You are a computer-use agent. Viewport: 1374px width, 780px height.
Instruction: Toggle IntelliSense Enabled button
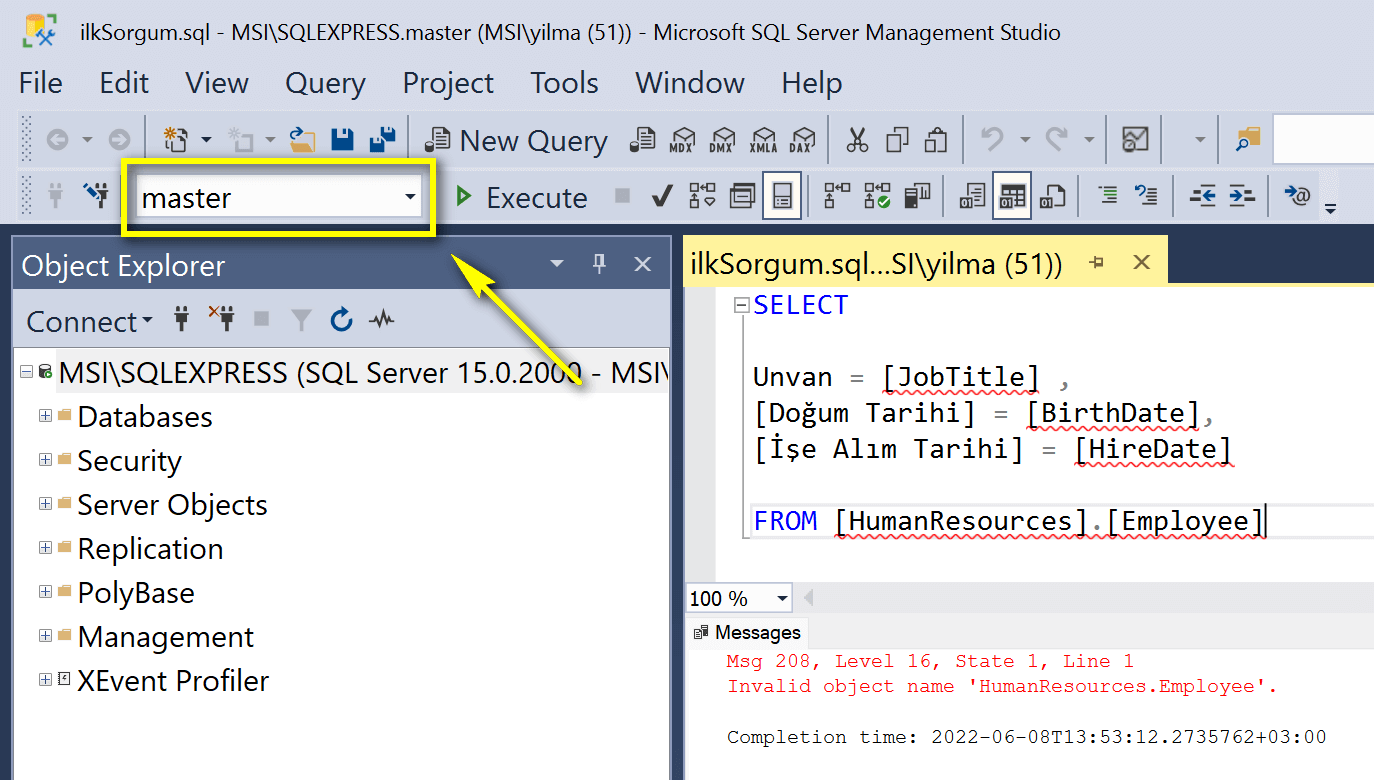tap(781, 196)
